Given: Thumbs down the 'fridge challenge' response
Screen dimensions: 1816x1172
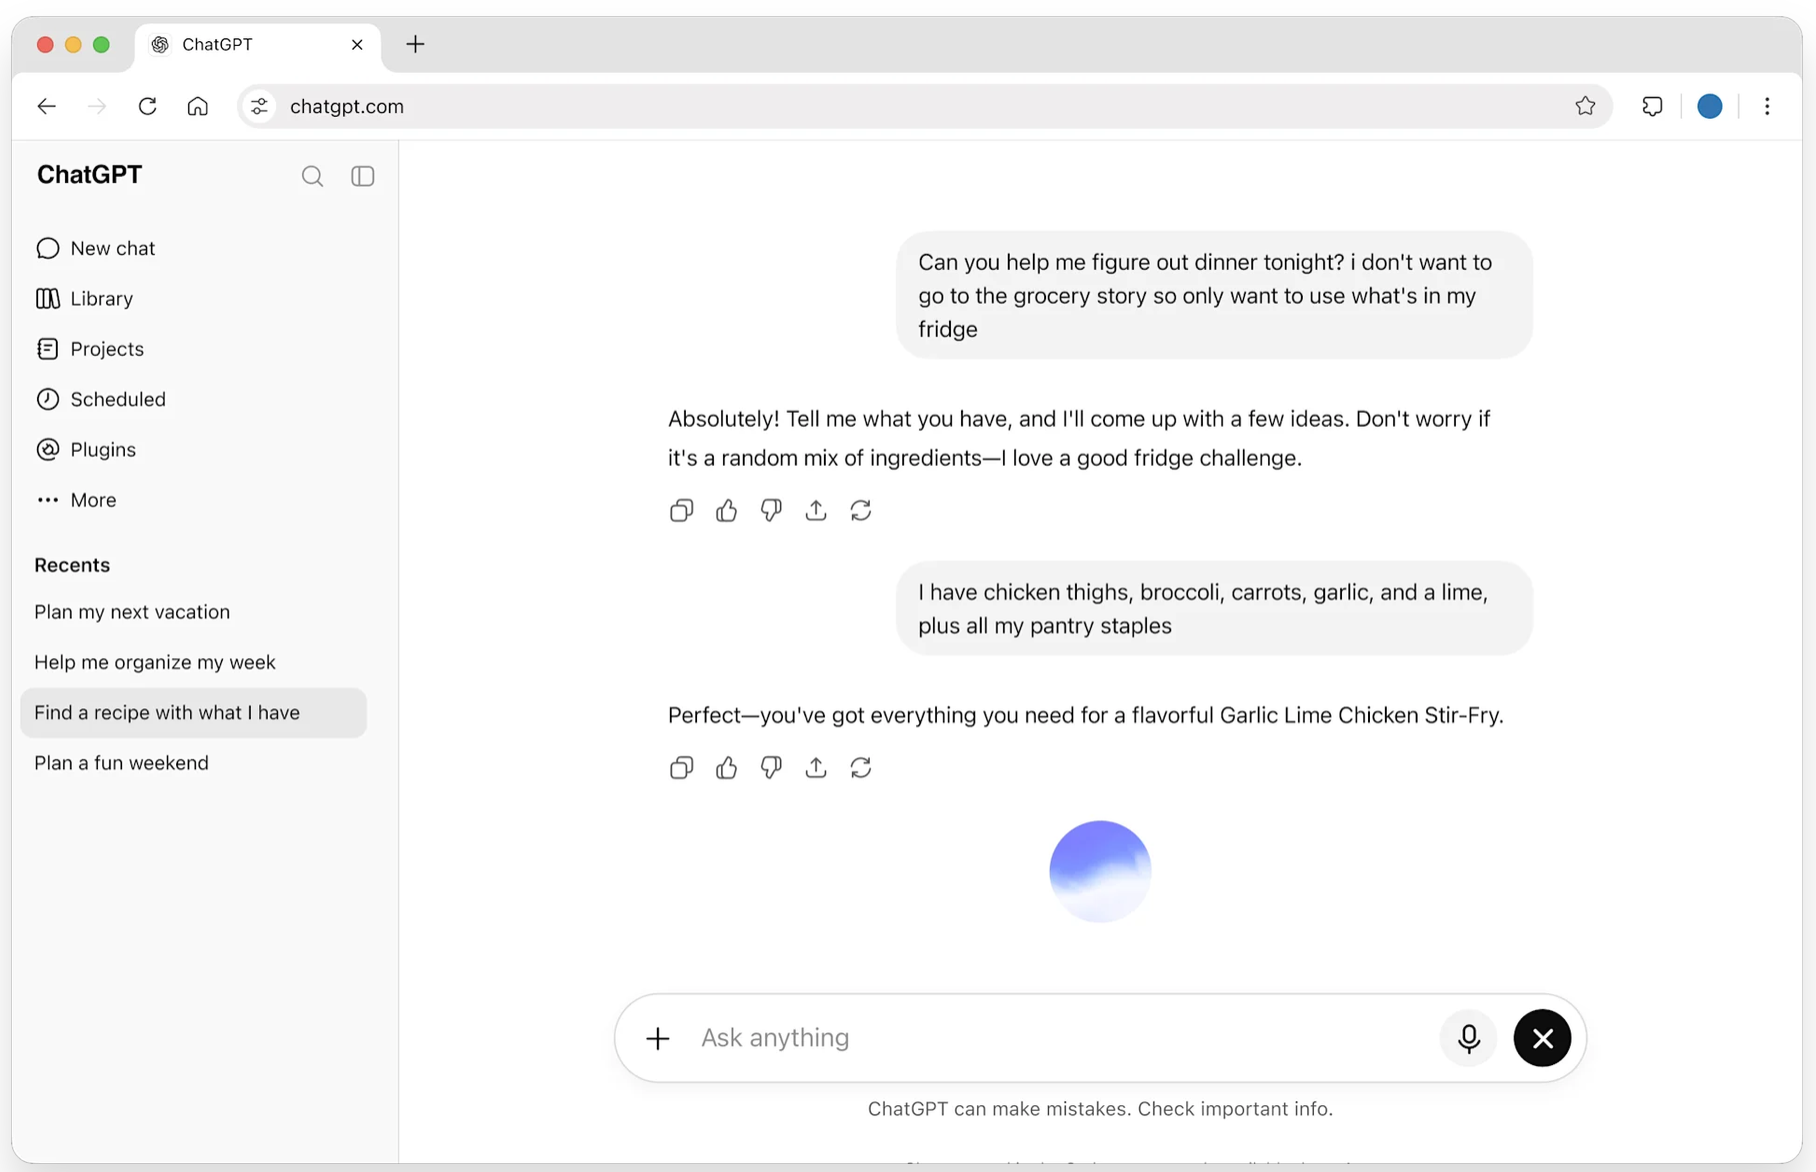Looking at the screenshot, I should (771, 511).
